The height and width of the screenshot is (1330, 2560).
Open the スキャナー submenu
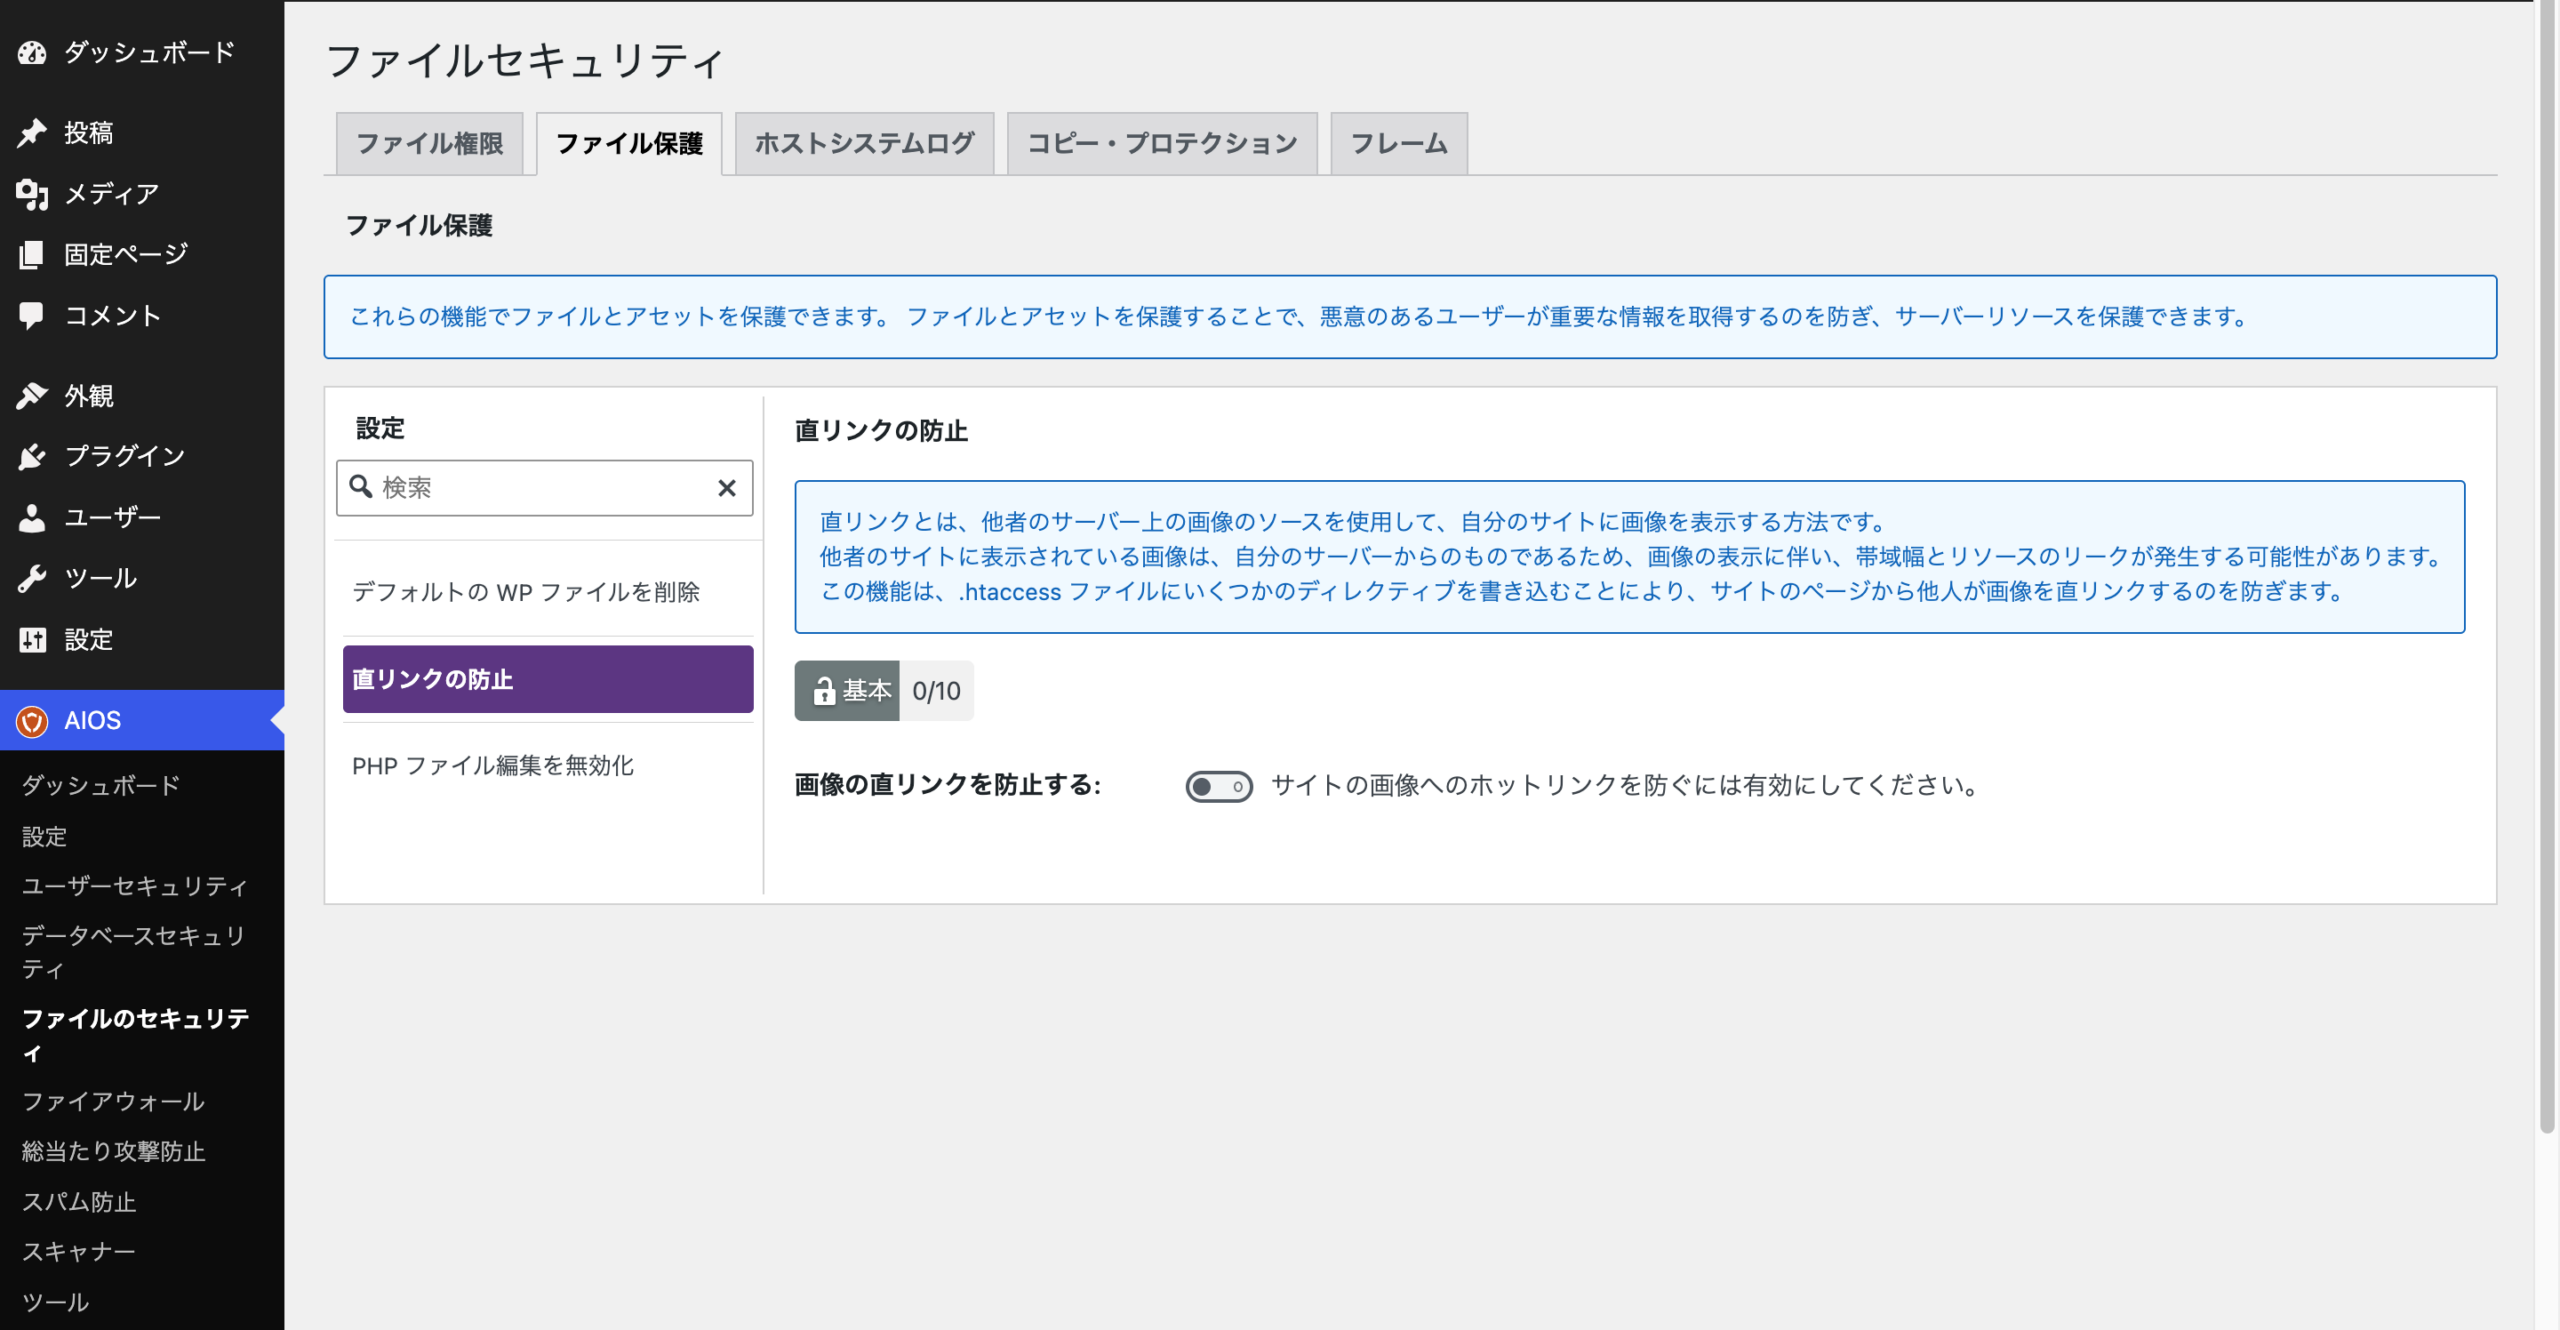tap(79, 1252)
